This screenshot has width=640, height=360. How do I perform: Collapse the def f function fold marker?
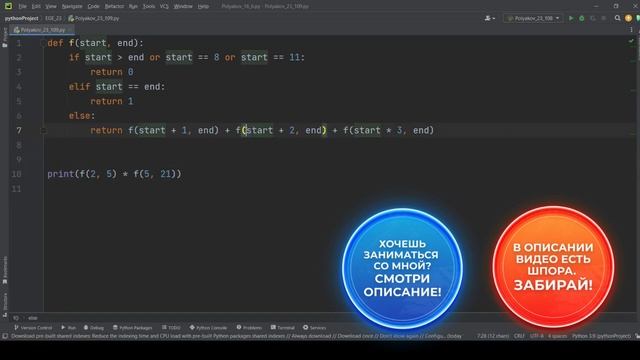coord(43,43)
